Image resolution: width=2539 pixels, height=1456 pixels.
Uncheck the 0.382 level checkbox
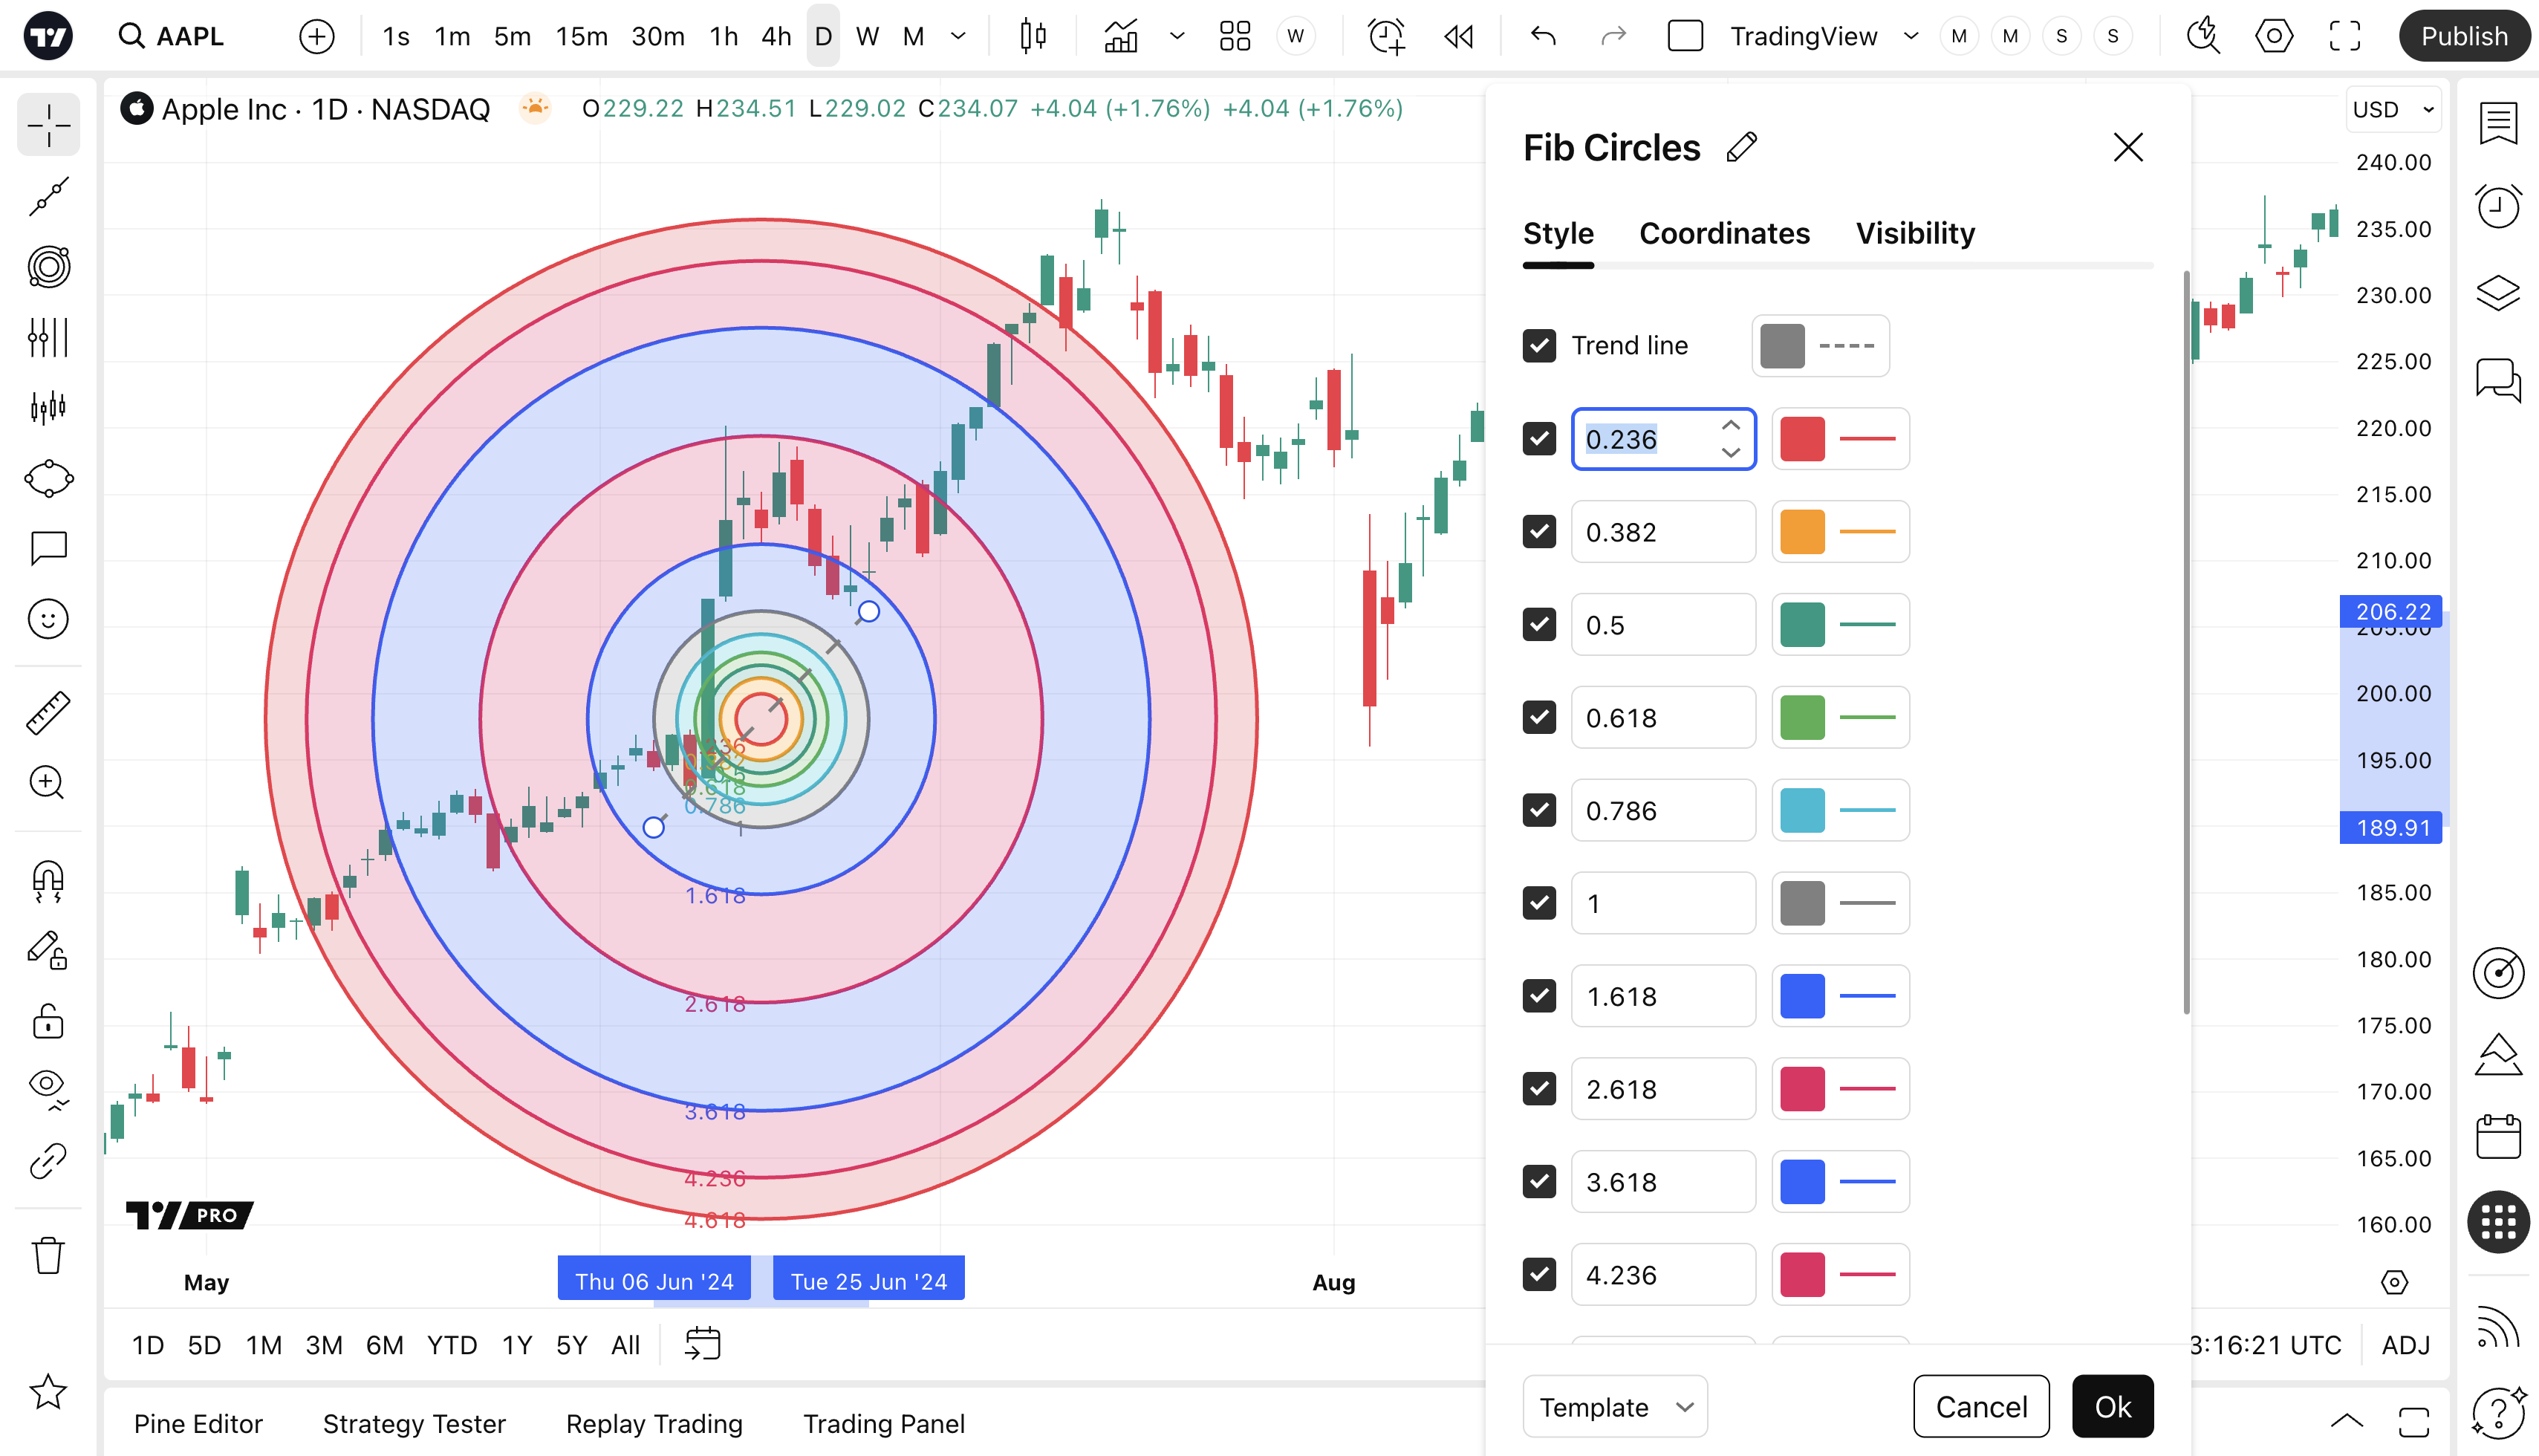1539,532
